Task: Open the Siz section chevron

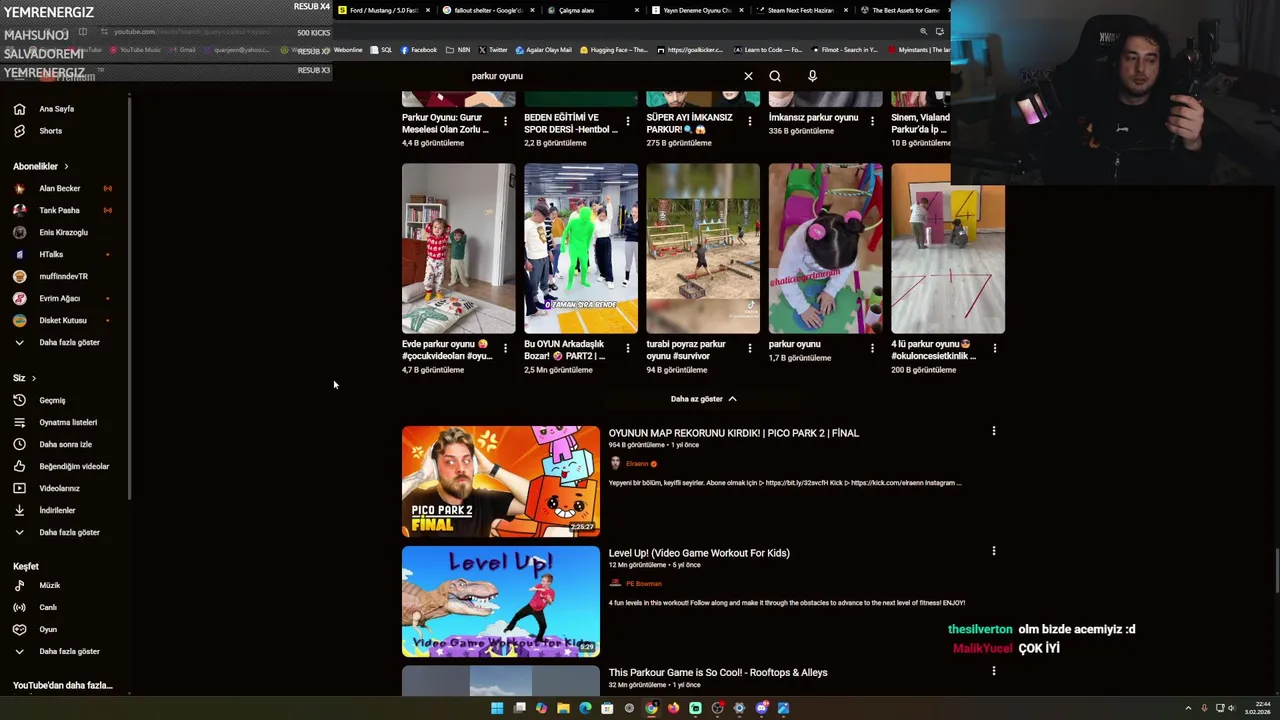Action: click(33, 378)
